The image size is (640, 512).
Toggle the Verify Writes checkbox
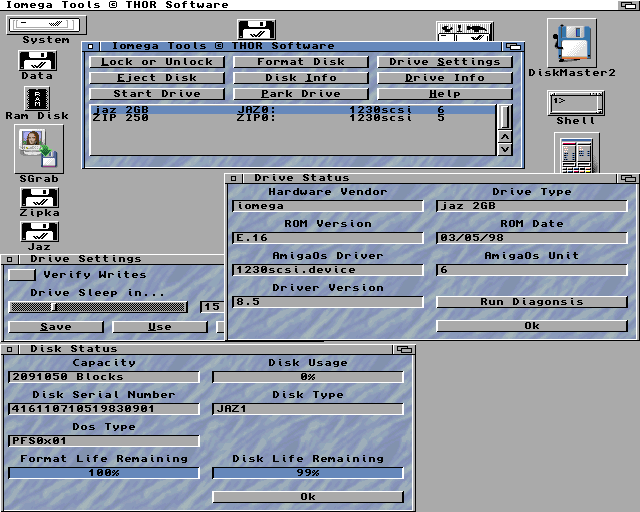tap(22, 275)
